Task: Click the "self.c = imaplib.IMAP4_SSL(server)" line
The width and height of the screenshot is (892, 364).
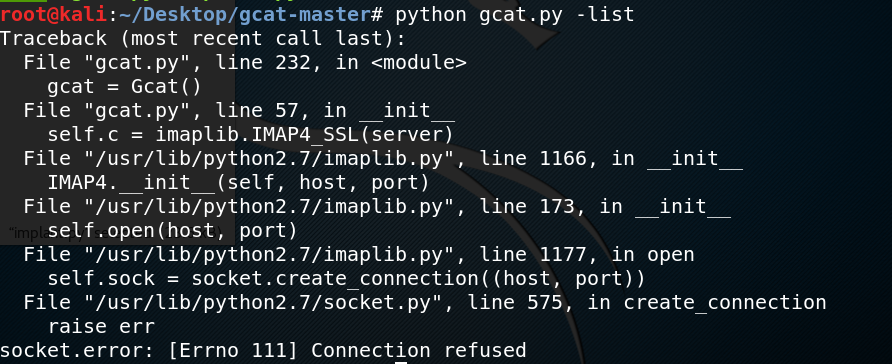Action: [250, 135]
